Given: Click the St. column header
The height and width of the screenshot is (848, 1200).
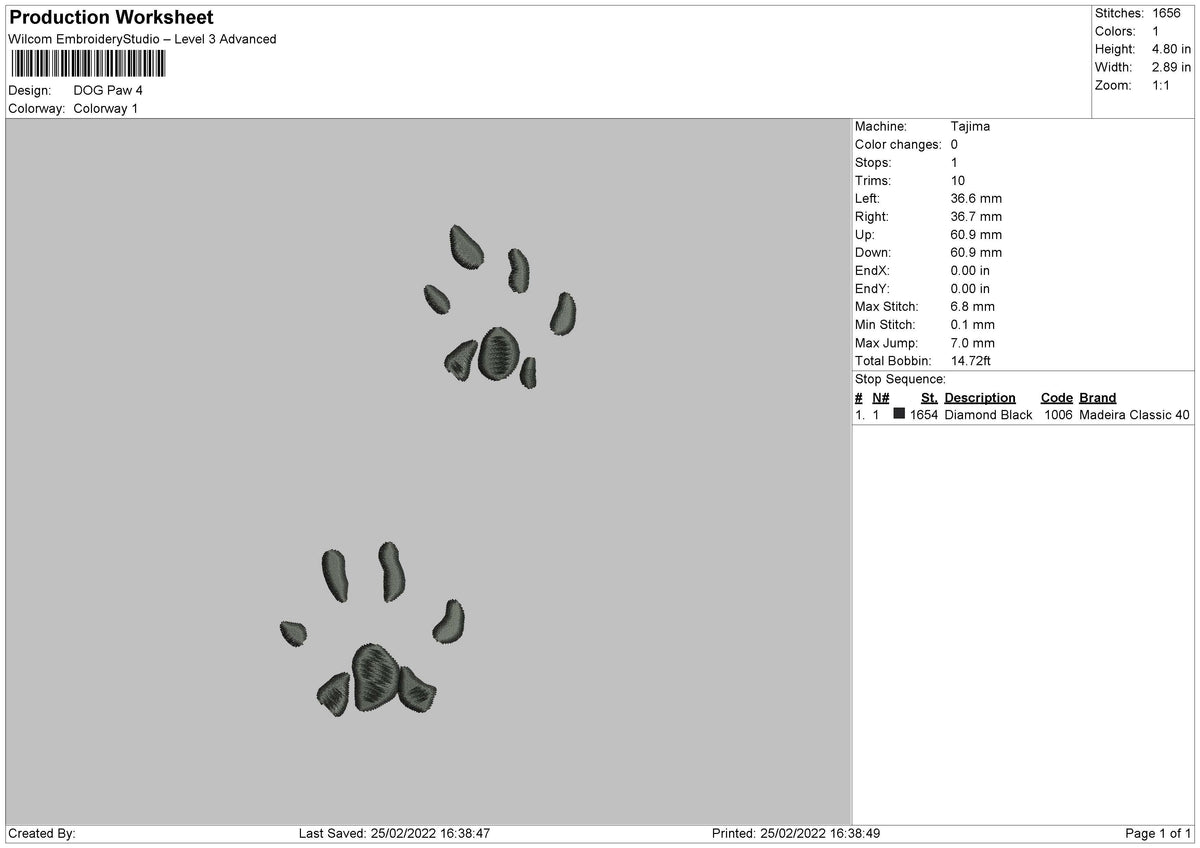Looking at the screenshot, I should [x=929, y=397].
